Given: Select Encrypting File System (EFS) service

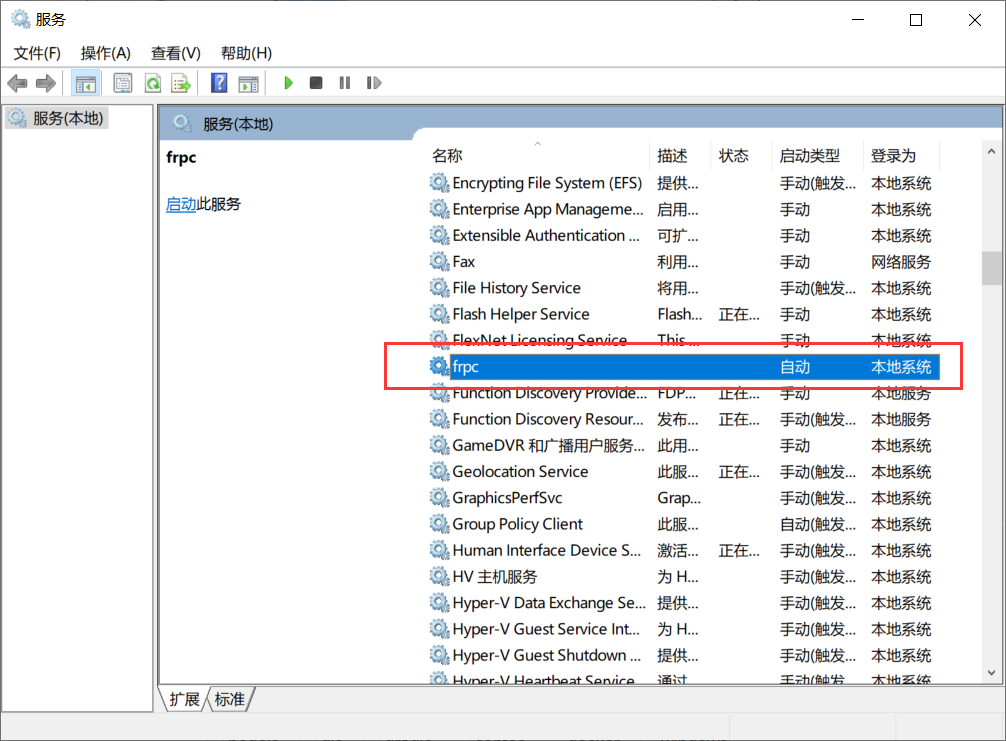Looking at the screenshot, I should click(x=683, y=183).
